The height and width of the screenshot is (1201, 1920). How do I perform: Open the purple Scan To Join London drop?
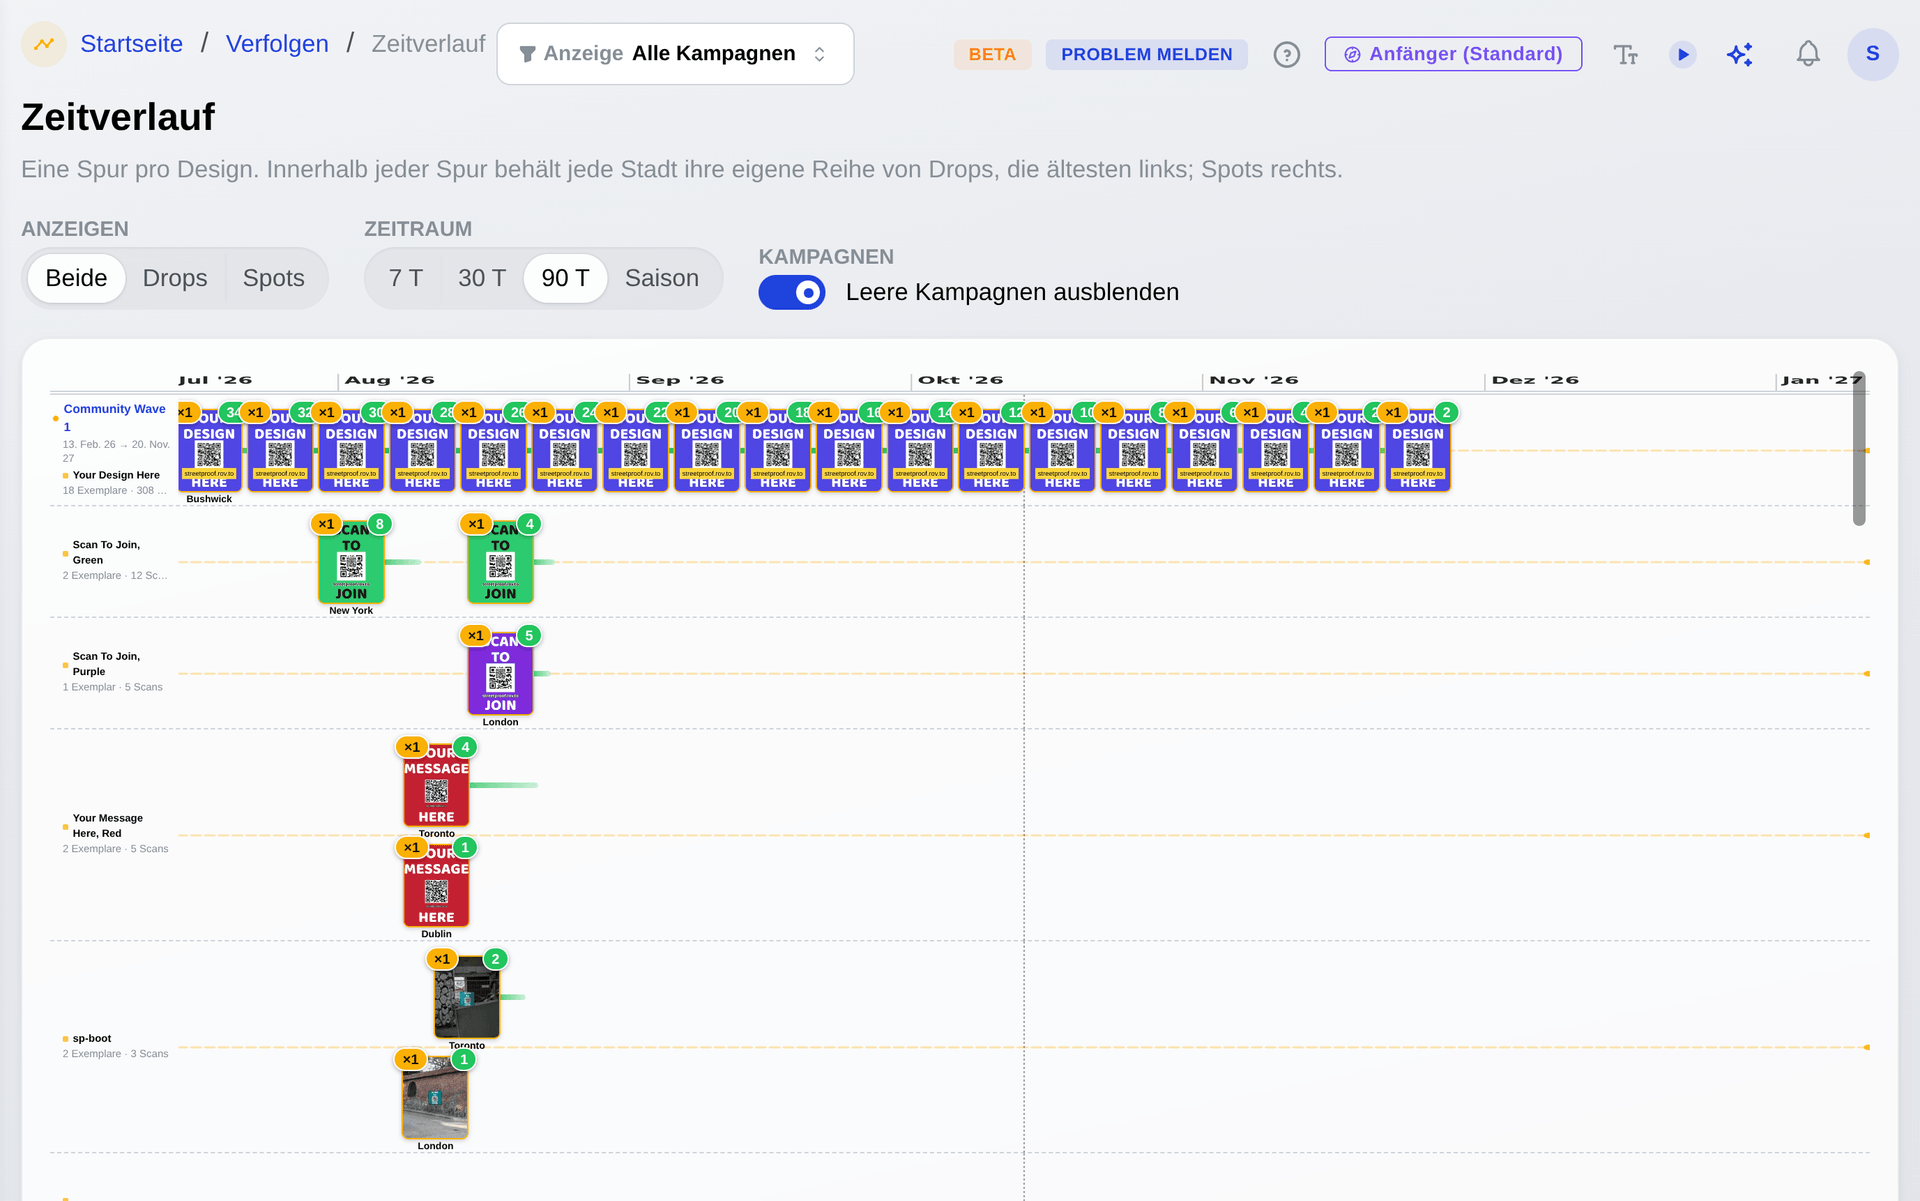click(500, 672)
